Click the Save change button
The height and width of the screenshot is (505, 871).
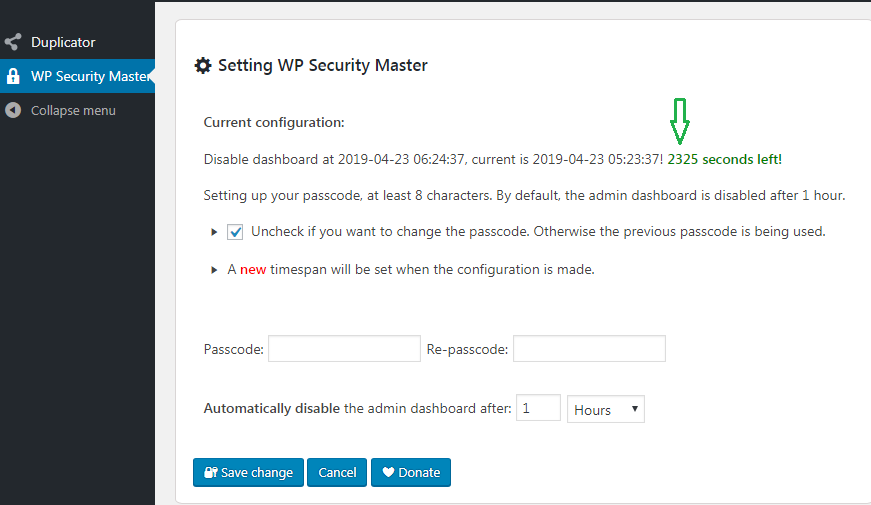pos(249,473)
